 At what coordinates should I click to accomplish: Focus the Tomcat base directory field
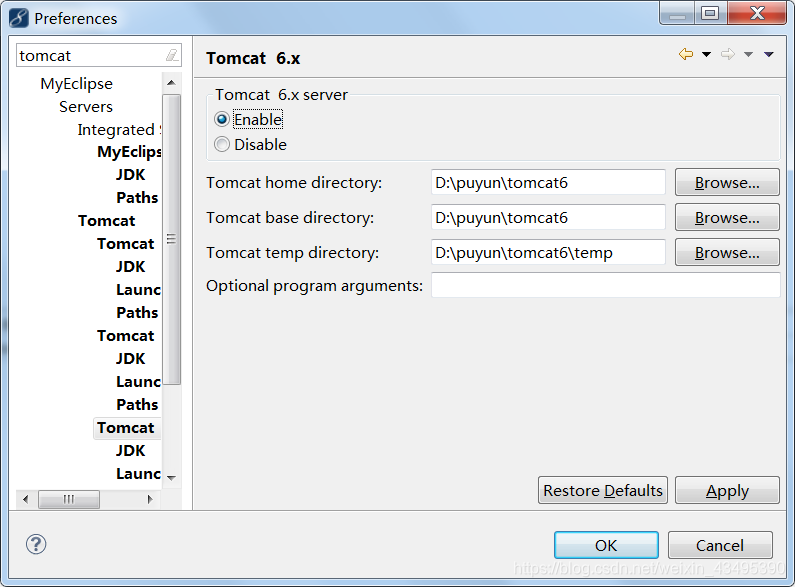pos(548,217)
